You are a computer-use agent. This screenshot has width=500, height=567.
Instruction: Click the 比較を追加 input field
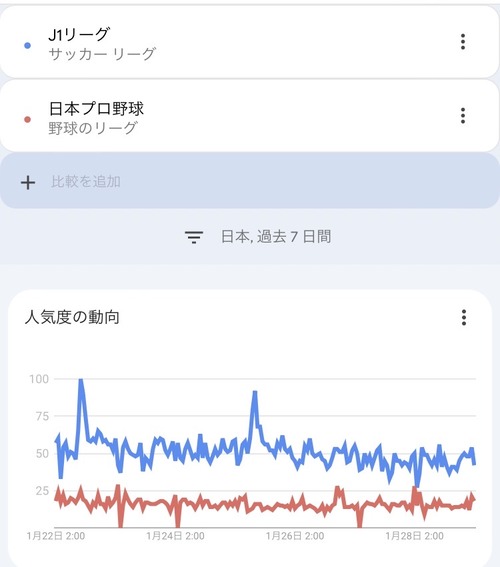point(250,181)
